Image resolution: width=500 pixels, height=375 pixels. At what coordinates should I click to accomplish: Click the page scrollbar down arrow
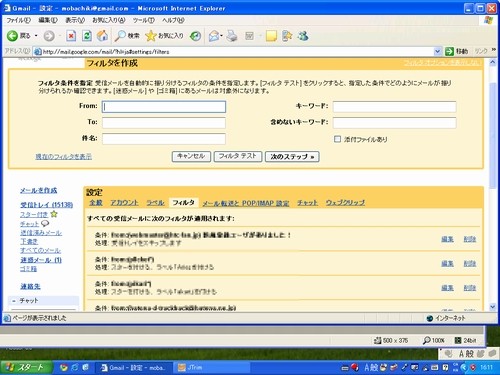point(493,307)
